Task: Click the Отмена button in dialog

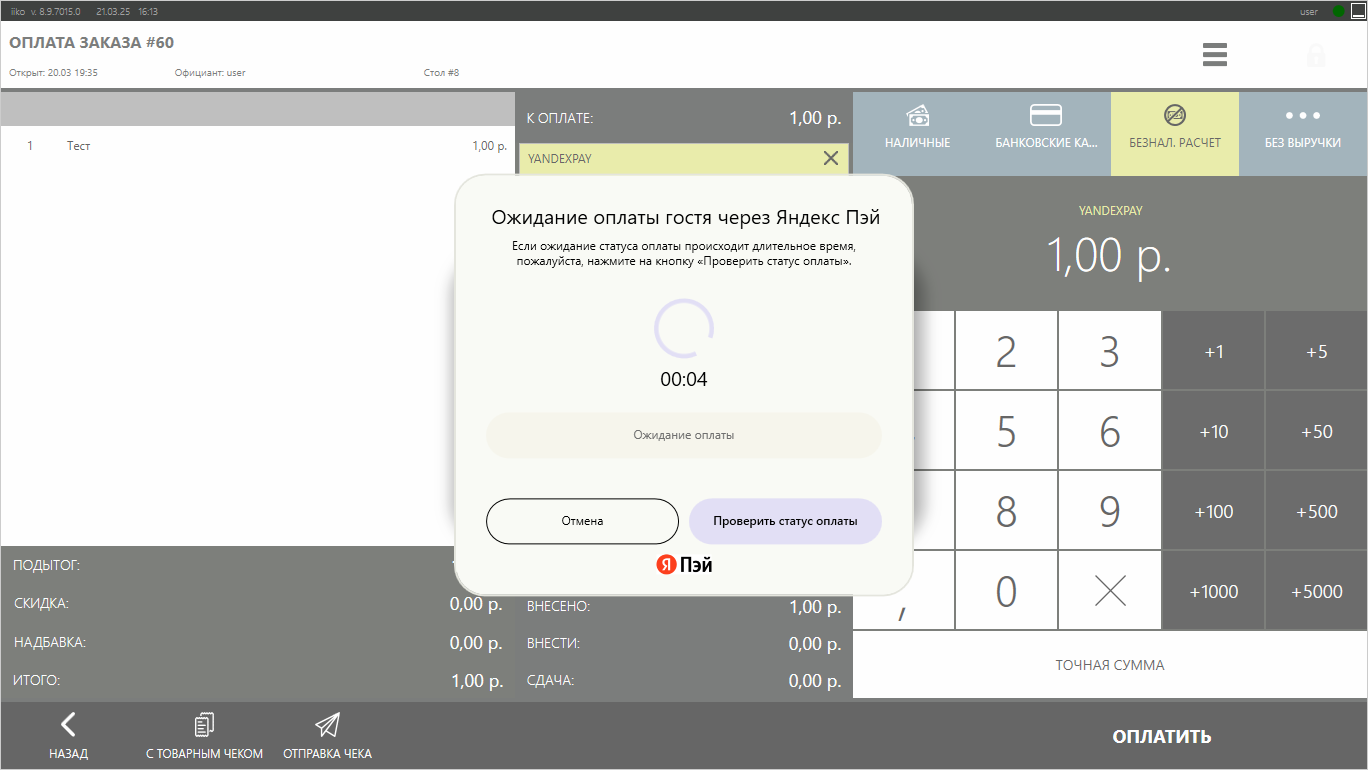Action: point(582,521)
